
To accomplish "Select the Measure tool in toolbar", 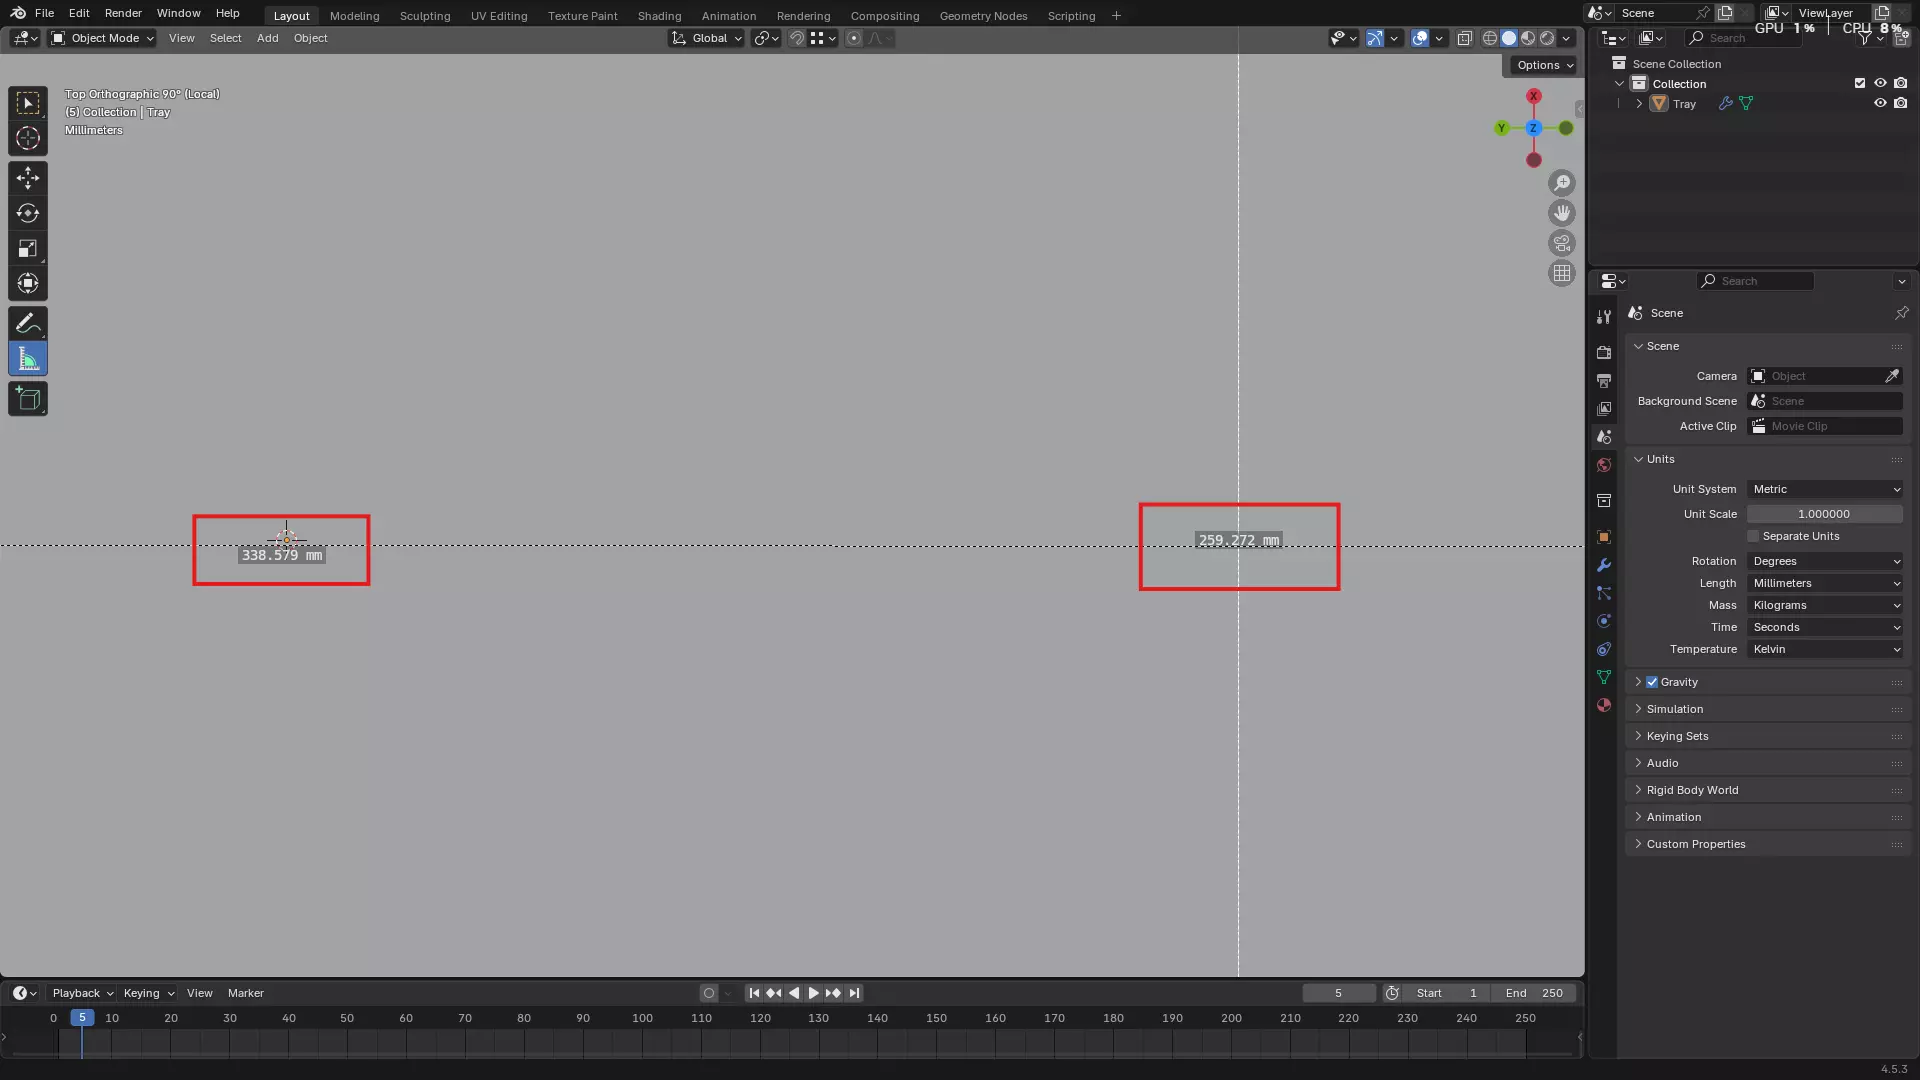I will click(x=28, y=359).
